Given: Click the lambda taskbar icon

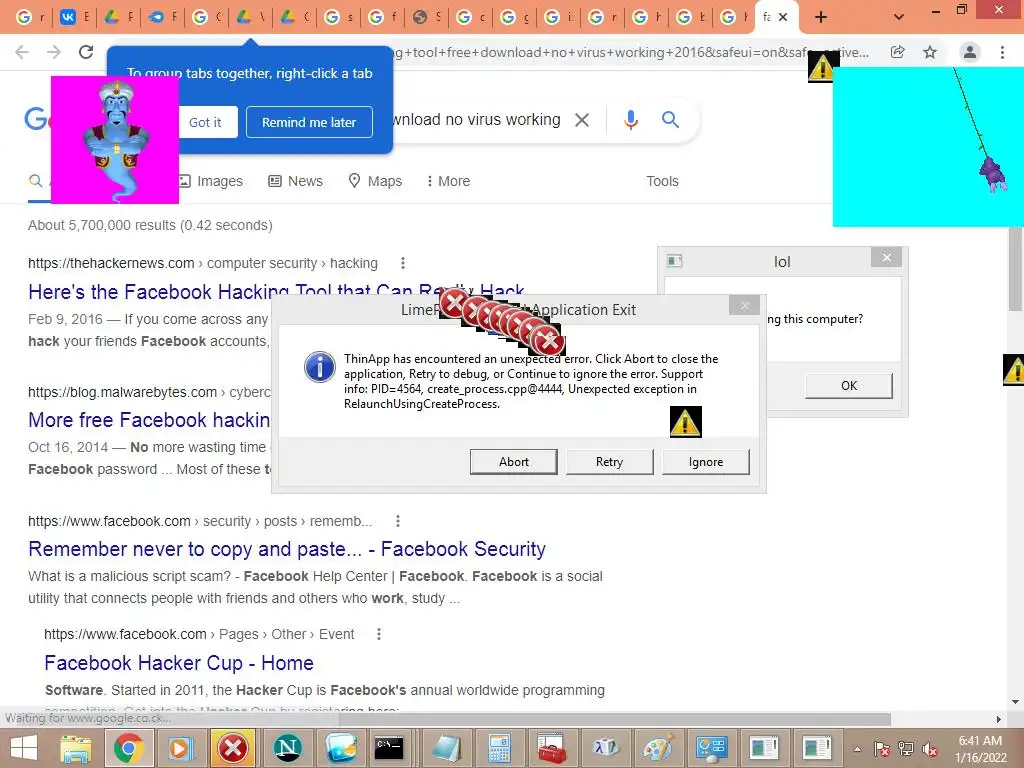Looking at the screenshot, I should (605, 748).
